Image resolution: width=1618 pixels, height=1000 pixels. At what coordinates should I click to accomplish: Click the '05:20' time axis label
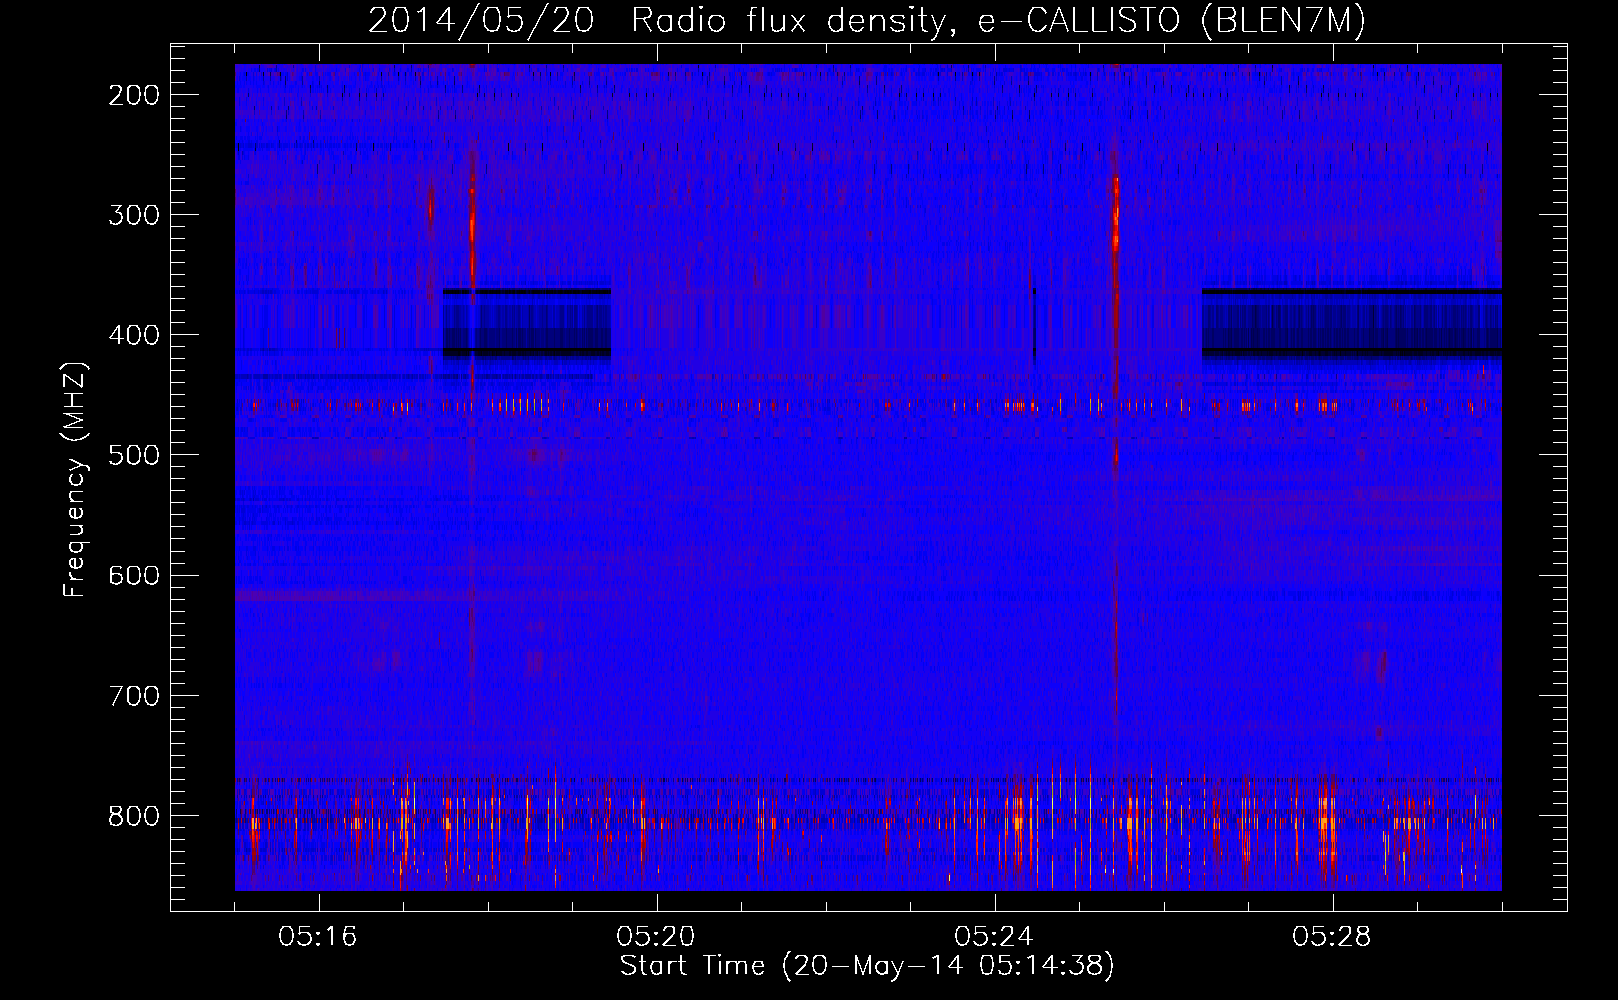tap(656, 937)
